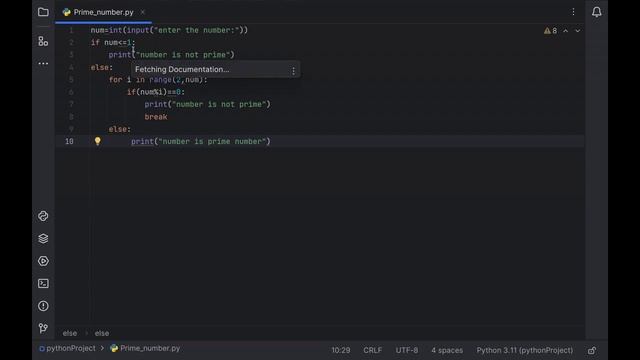Click Prime_number.py in navigation bar
Viewport: 640px width, 360px height.
pyautogui.click(x=145, y=349)
